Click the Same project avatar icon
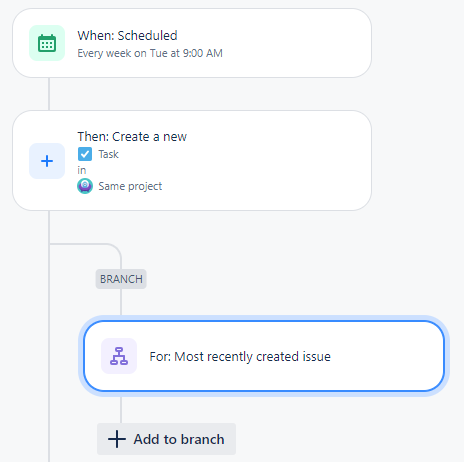464x462 pixels. coord(85,186)
